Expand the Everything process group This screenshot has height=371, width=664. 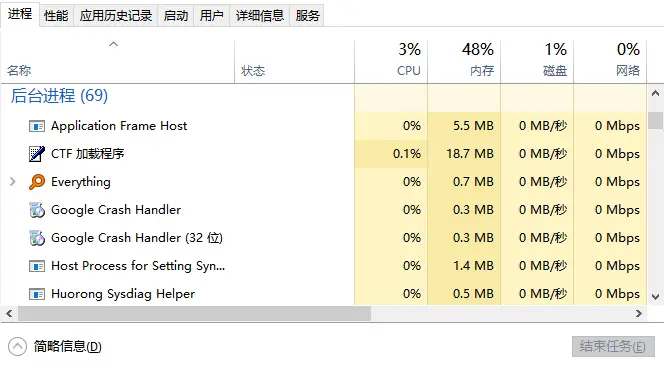[13, 182]
